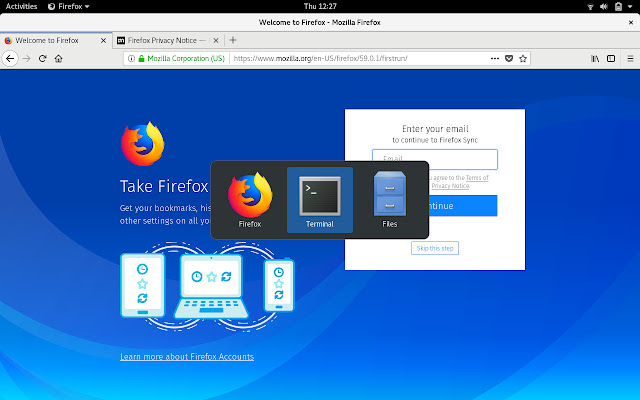The width and height of the screenshot is (640, 400).
Task: Open the Firefox hamburger menu
Action: (630, 58)
